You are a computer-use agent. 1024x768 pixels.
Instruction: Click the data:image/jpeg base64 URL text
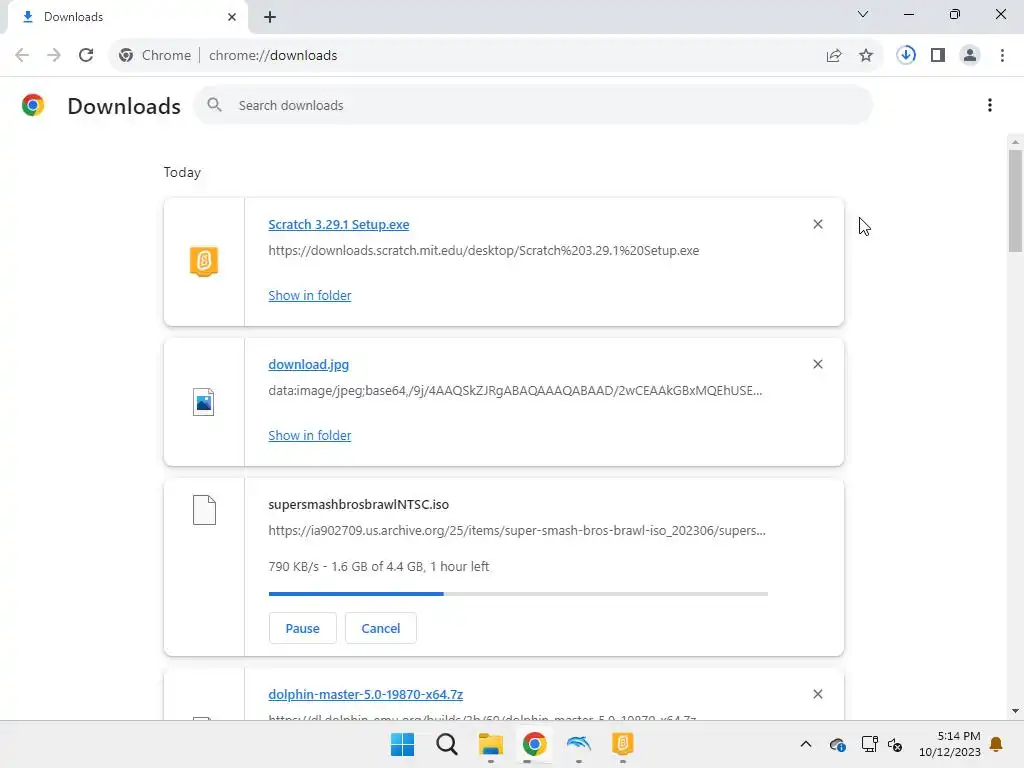pos(515,391)
